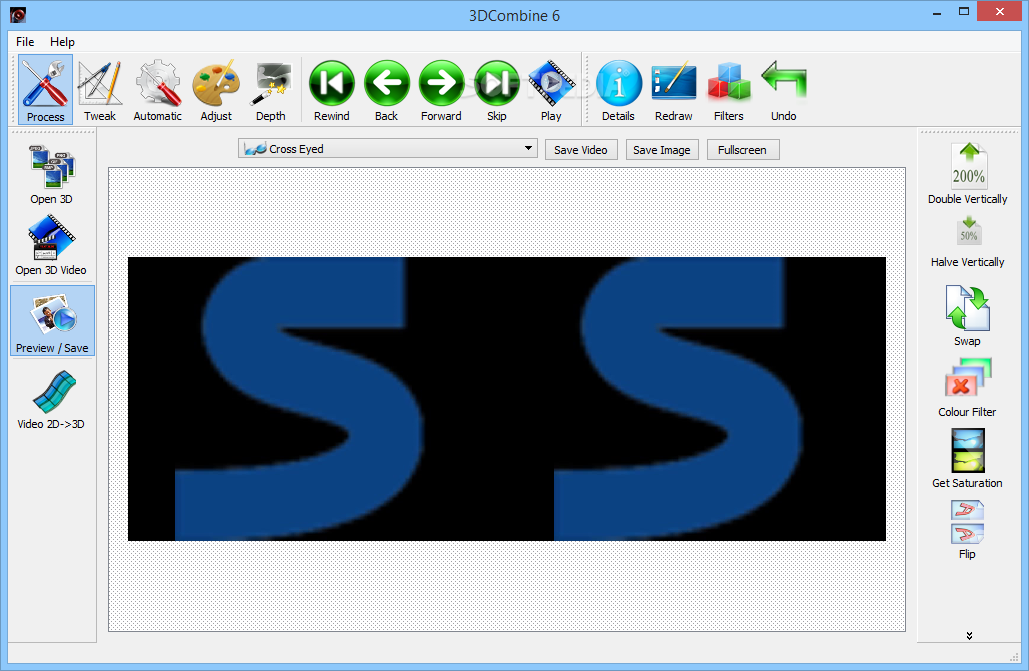The width and height of the screenshot is (1029, 671).
Task: Expand the Cross Eyed output dropdown
Action: tap(388, 149)
